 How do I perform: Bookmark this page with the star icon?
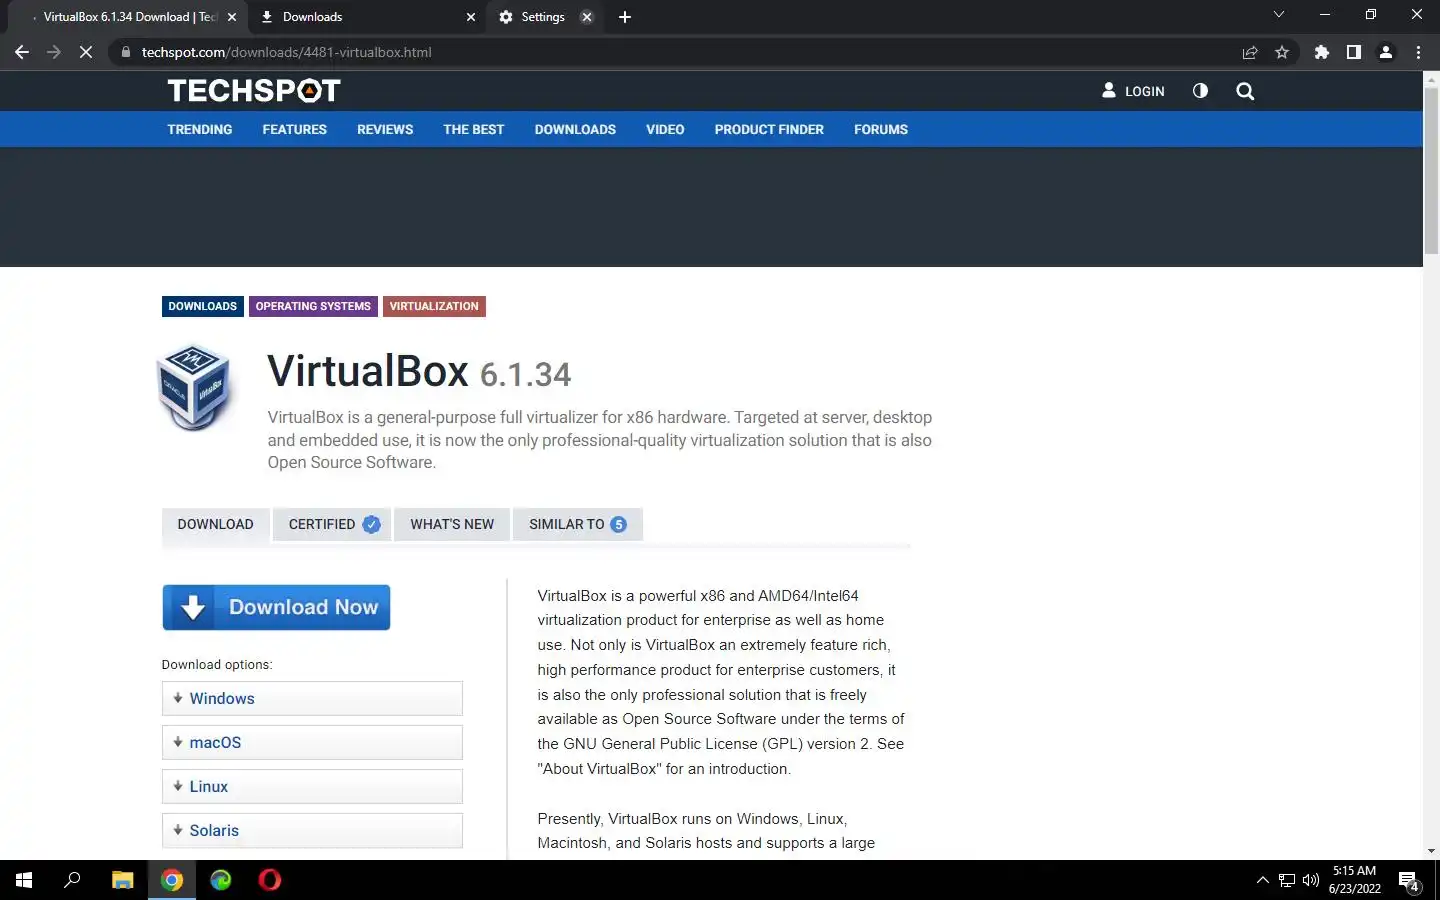[1282, 52]
